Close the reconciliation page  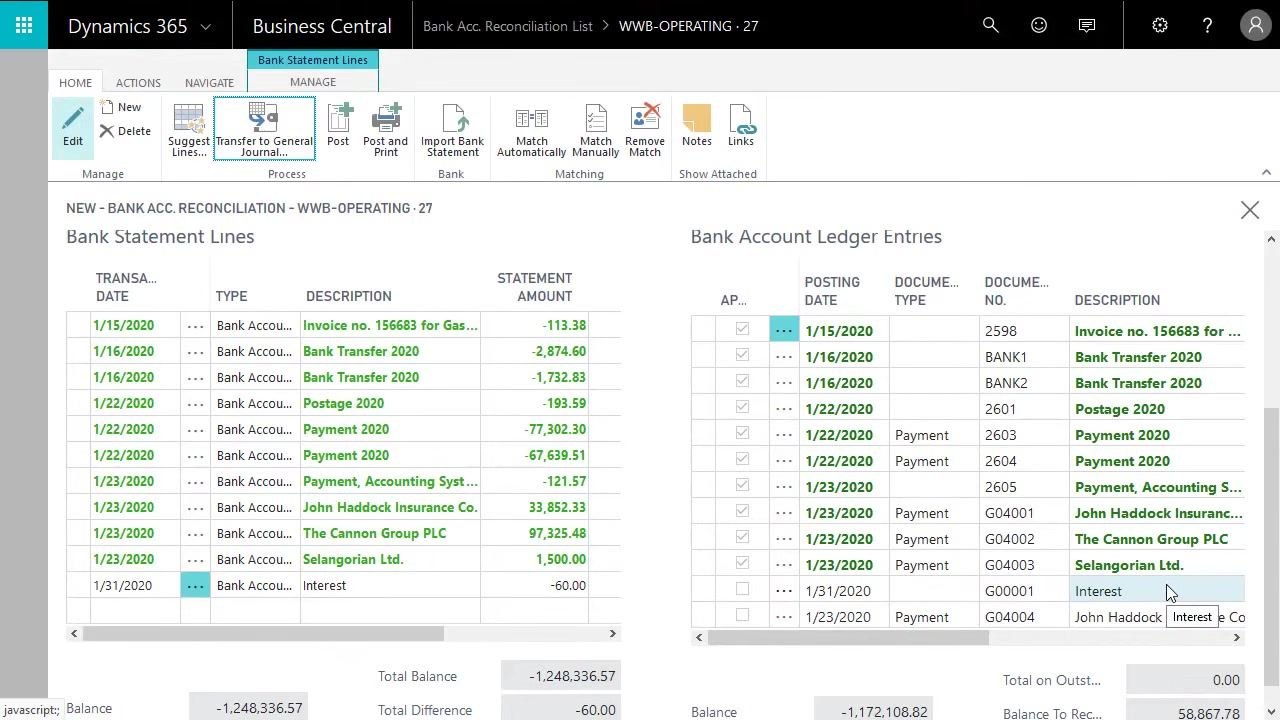1250,210
